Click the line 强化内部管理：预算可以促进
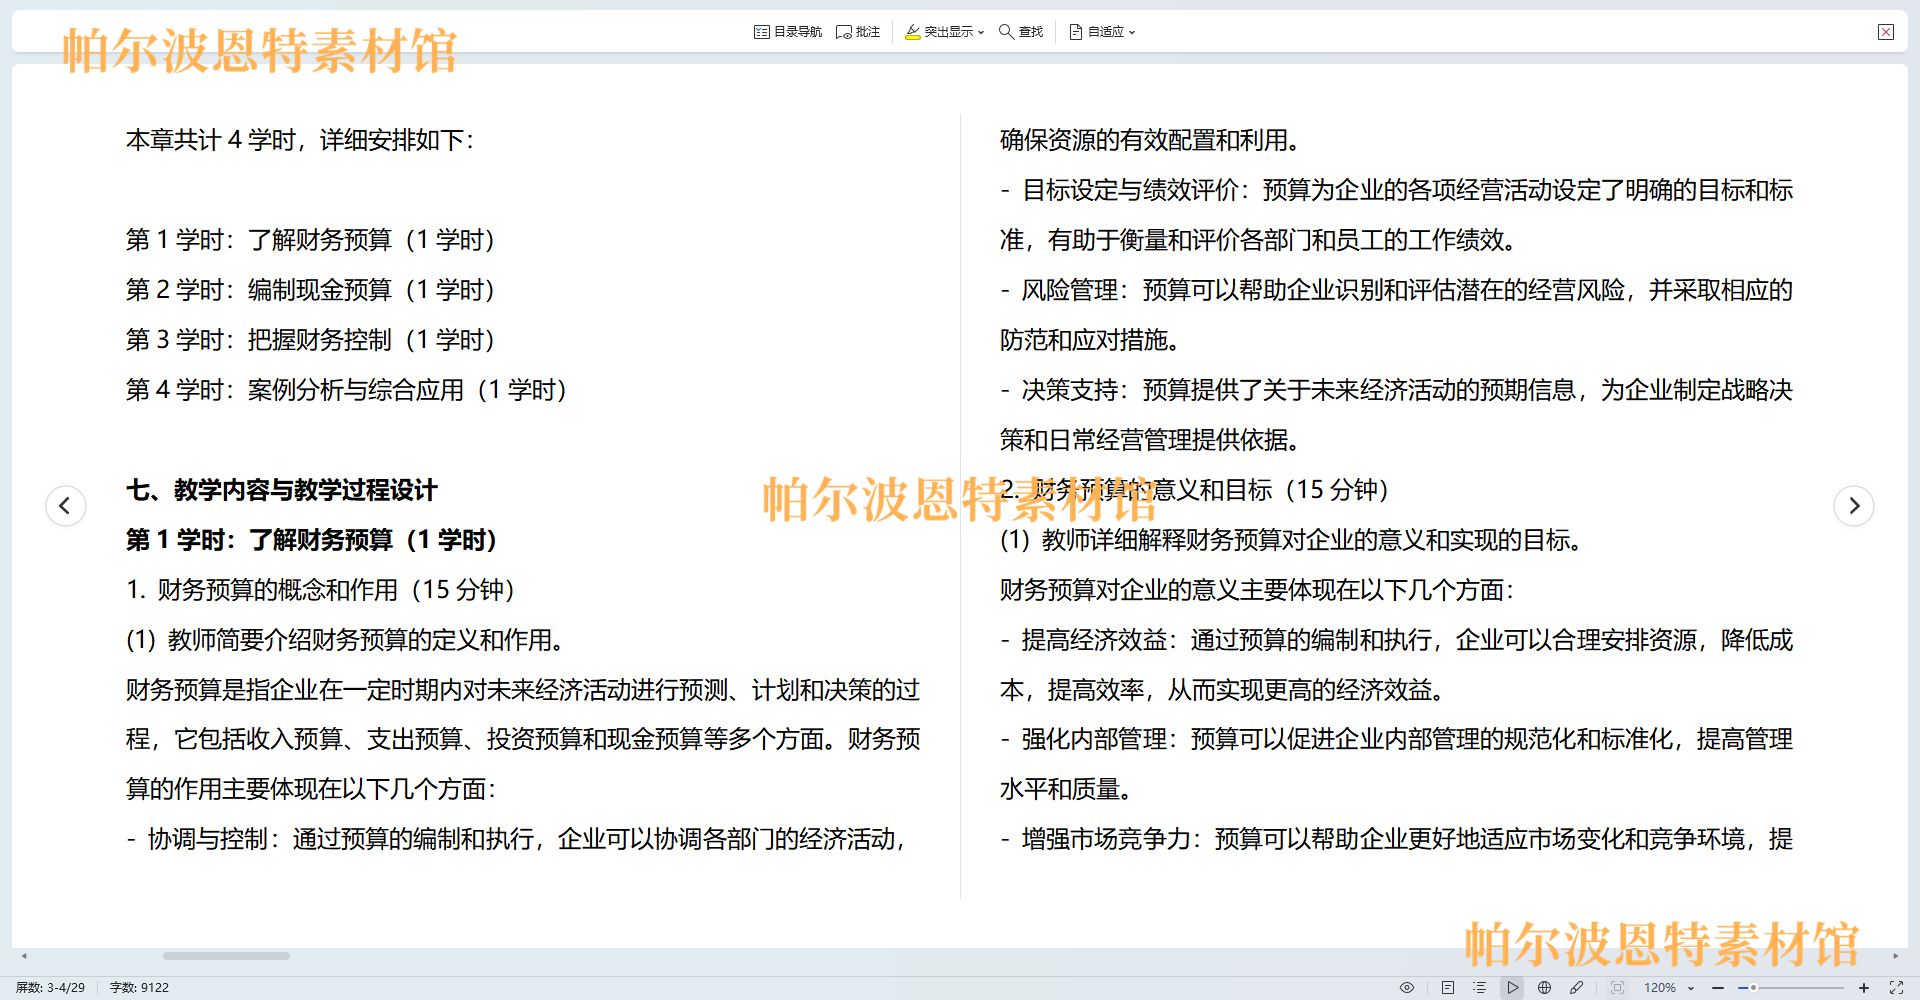Viewport: 1920px width, 1000px height. 1397,739
